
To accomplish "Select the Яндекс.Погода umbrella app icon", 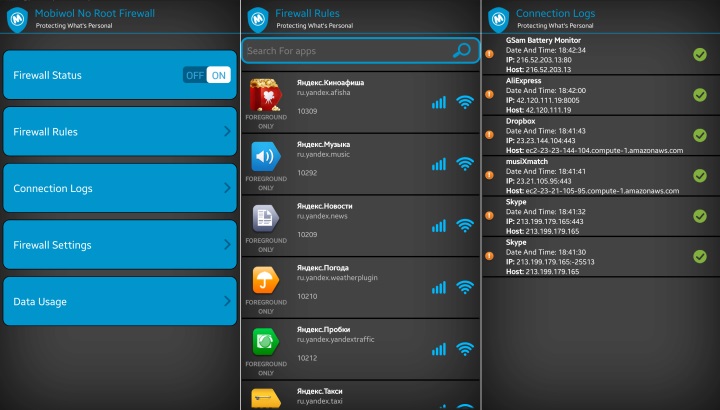I will coord(265,280).
